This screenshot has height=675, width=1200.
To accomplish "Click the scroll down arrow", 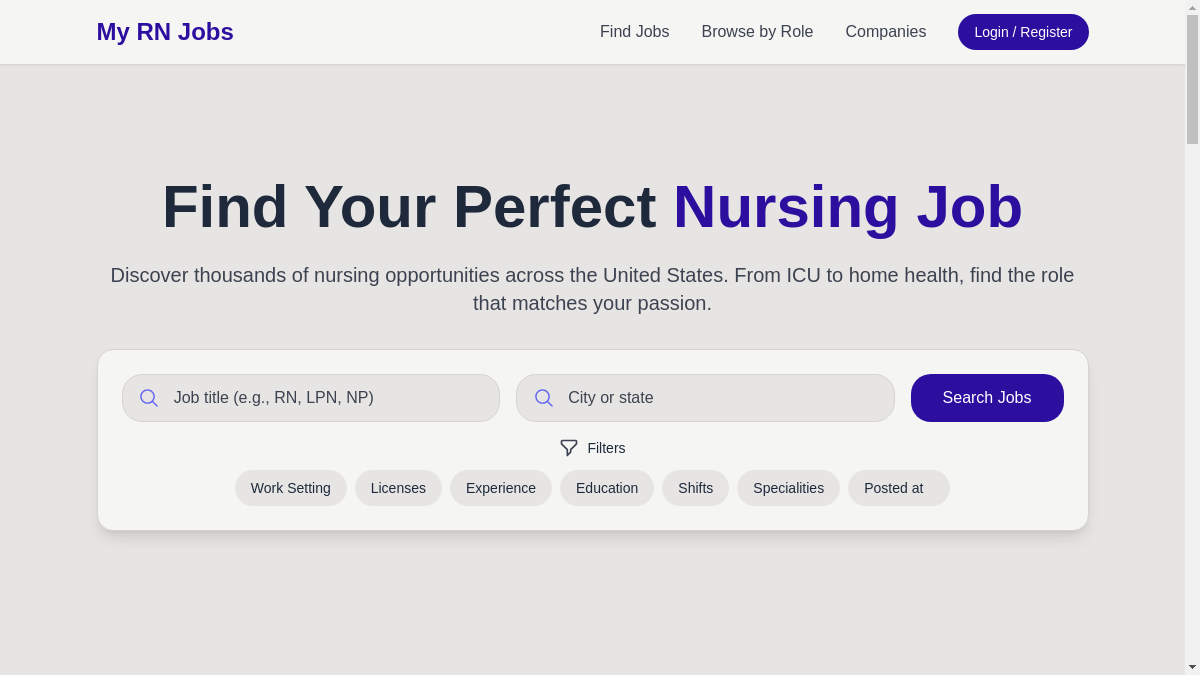I will [x=1192, y=667].
